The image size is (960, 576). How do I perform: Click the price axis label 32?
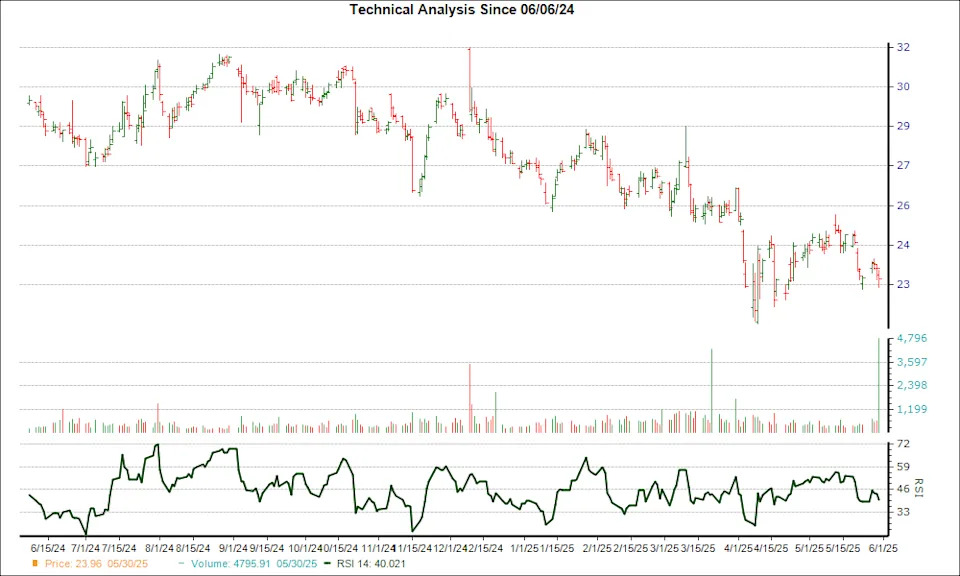click(x=903, y=47)
